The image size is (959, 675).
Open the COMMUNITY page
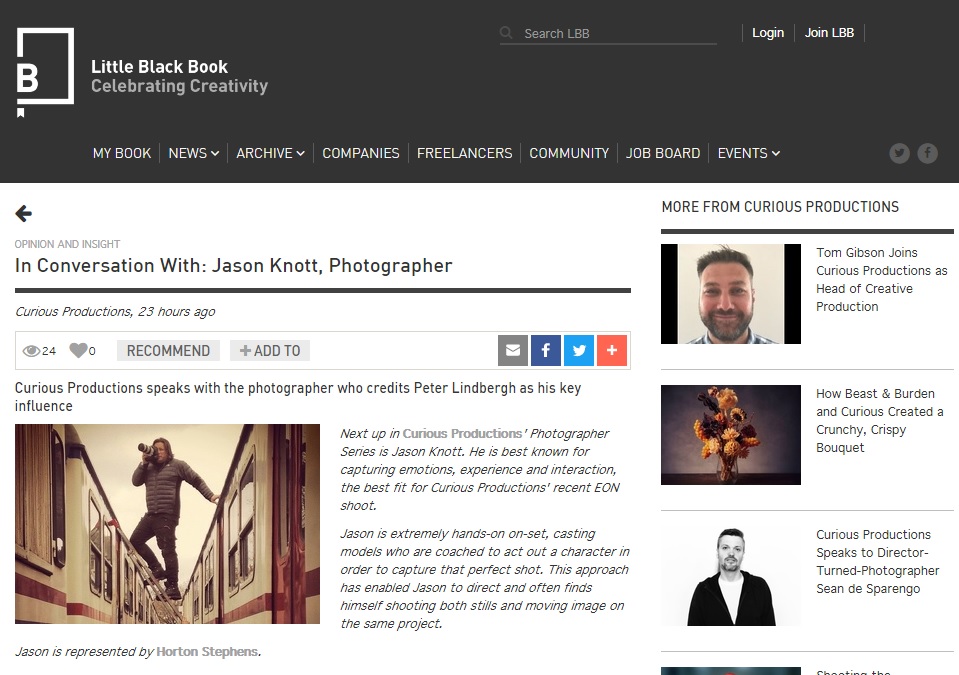tap(569, 153)
